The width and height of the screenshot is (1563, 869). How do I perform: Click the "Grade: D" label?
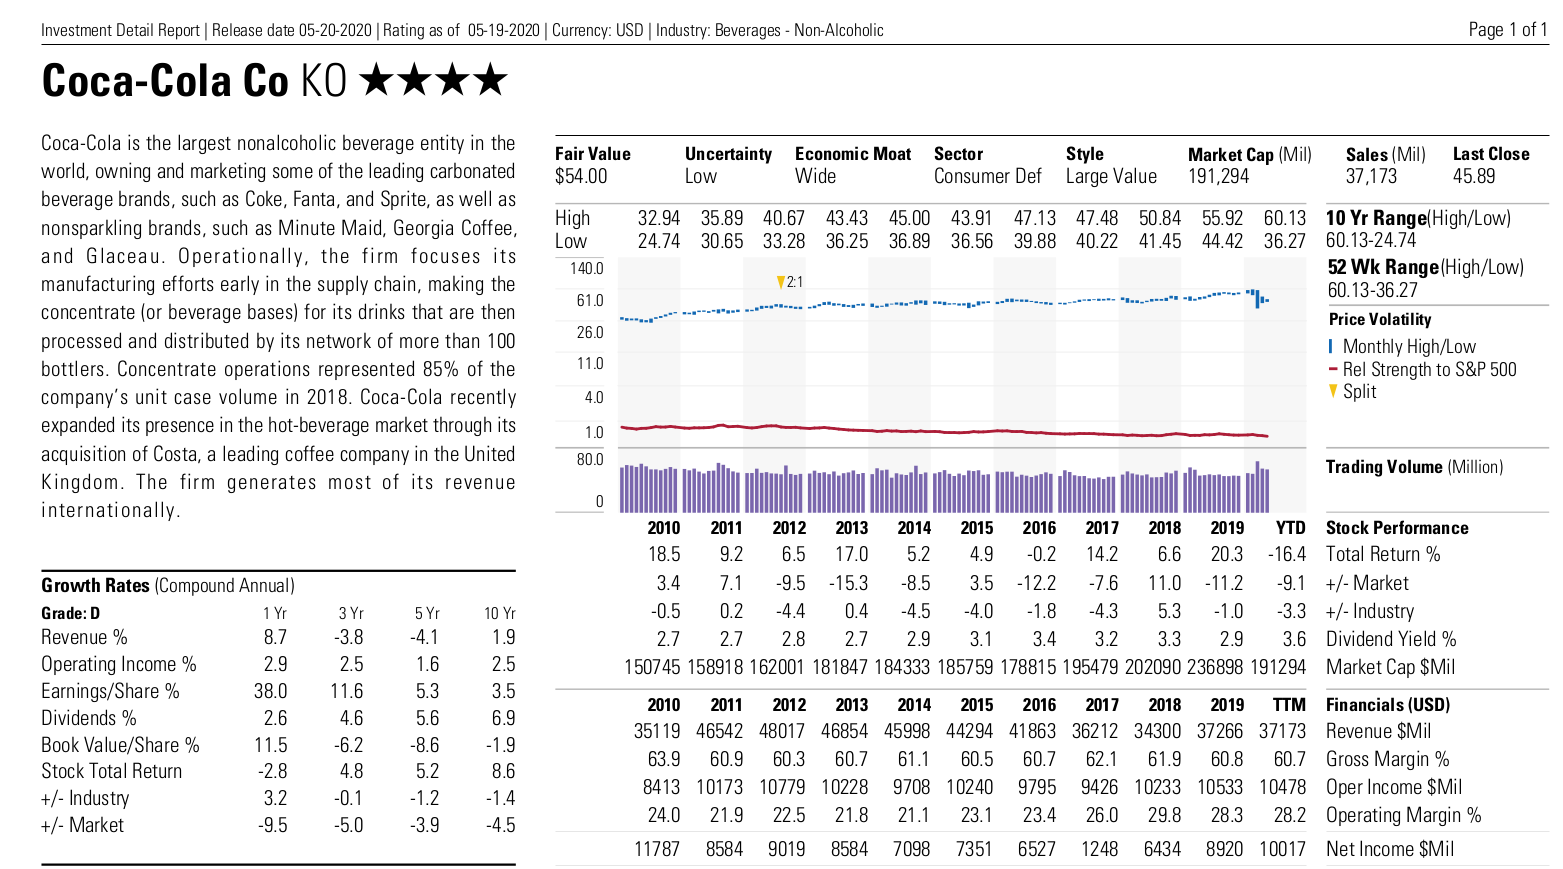click(x=70, y=613)
